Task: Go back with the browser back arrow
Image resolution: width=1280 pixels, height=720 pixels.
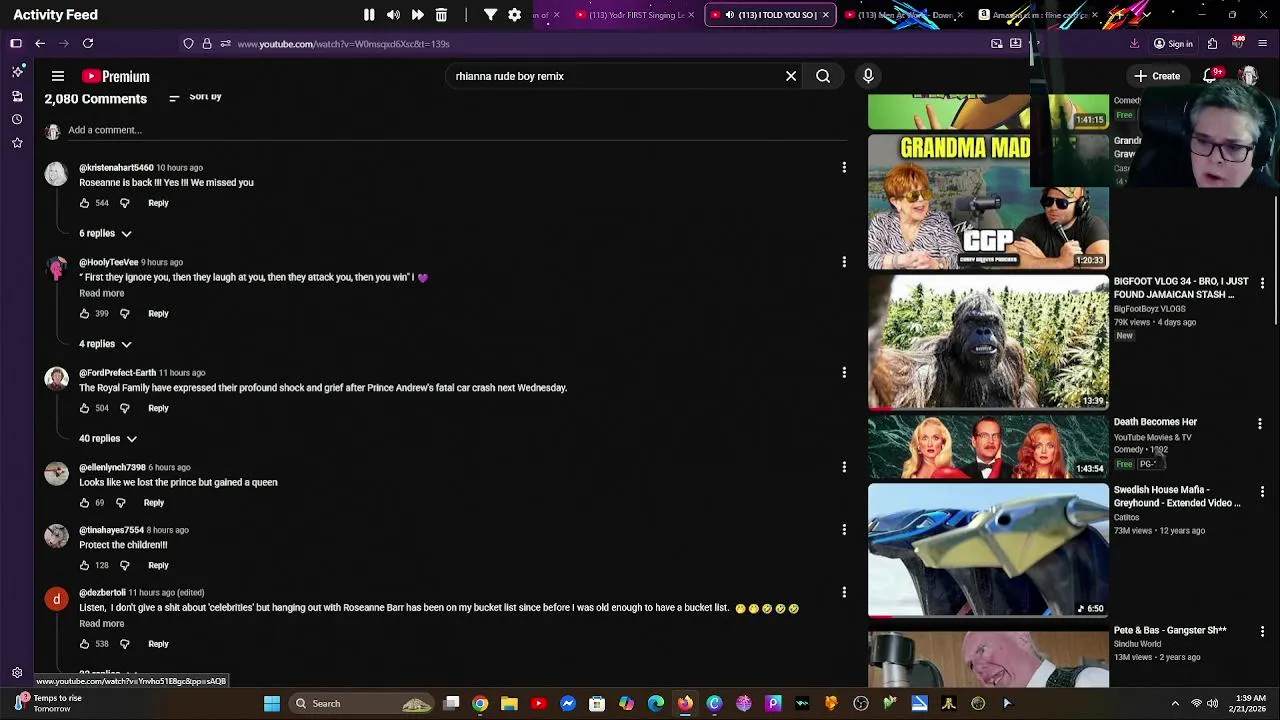Action: pyautogui.click(x=40, y=44)
